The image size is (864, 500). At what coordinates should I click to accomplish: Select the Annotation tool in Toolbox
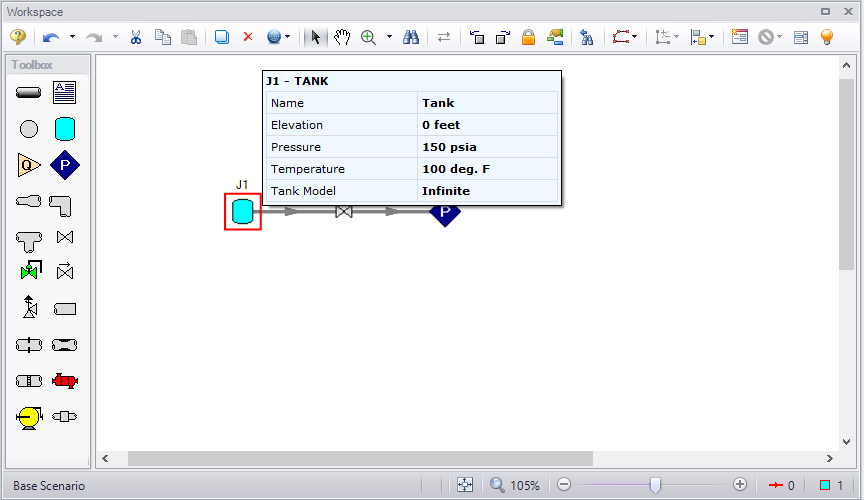[x=65, y=93]
